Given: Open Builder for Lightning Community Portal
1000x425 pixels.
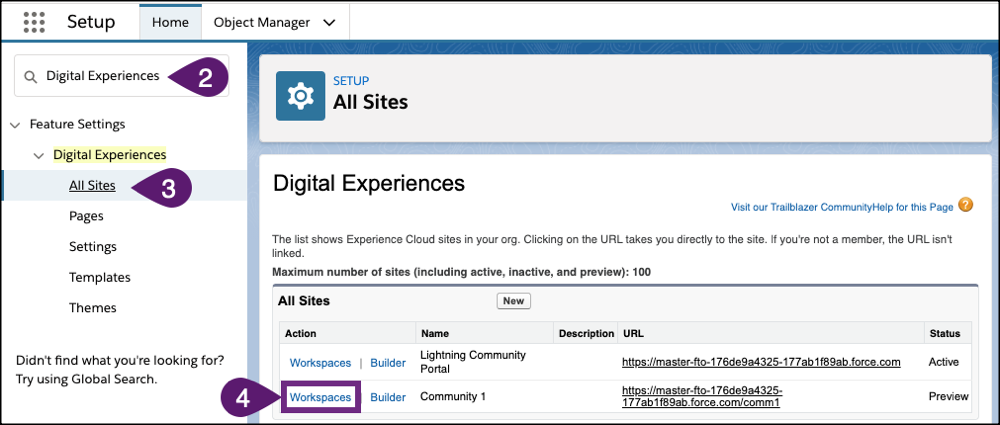Looking at the screenshot, I should 388,362.
